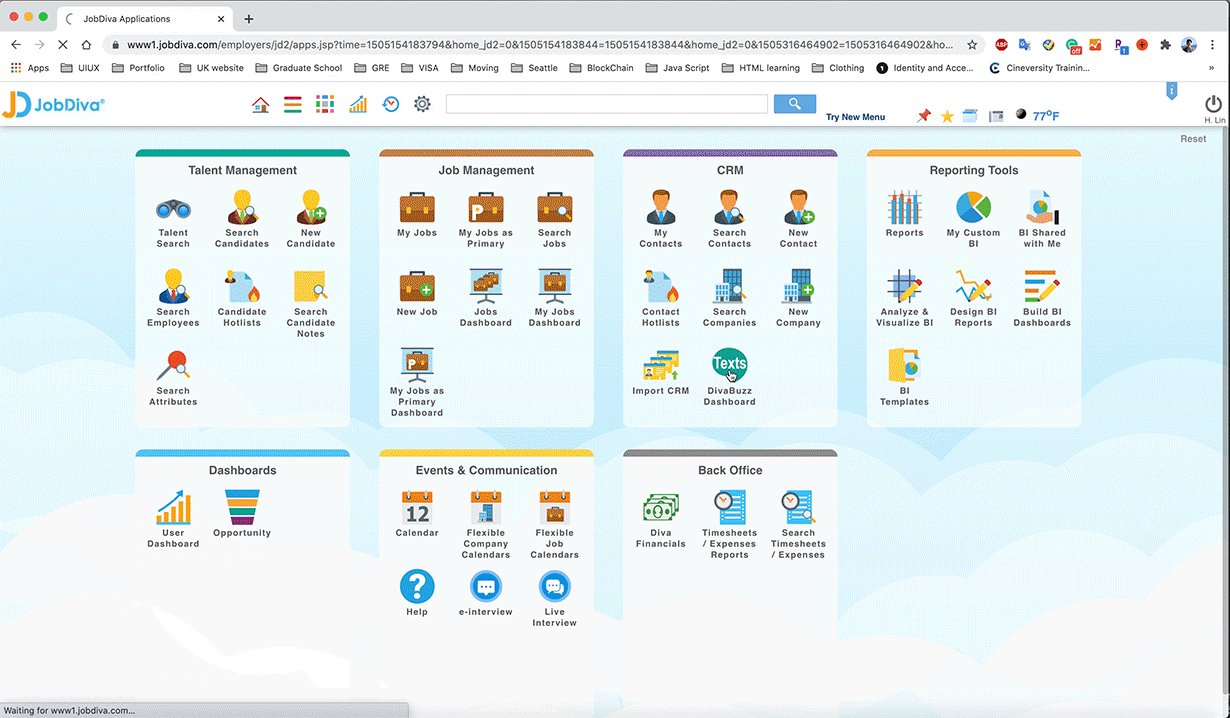Open the striped list menu icon

pos(292,105)
